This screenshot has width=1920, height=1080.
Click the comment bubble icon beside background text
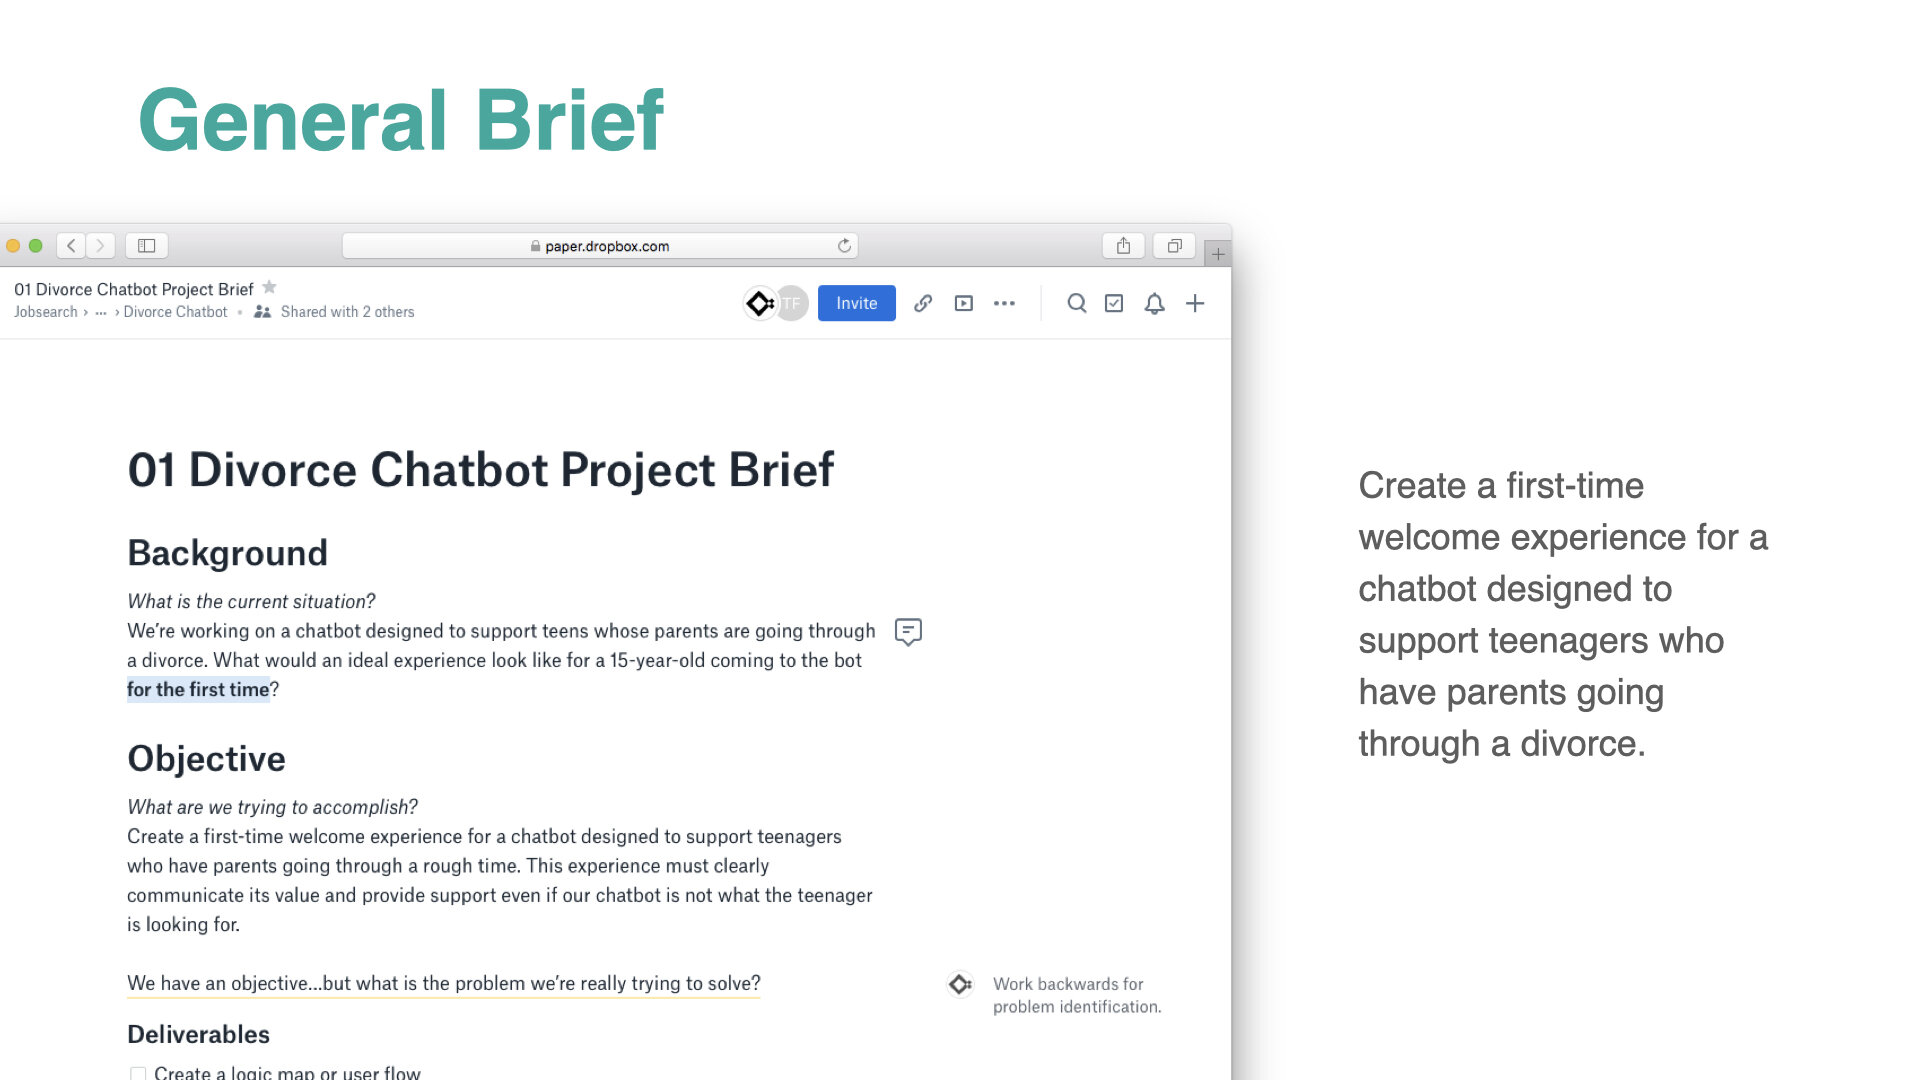click(909, 632)
